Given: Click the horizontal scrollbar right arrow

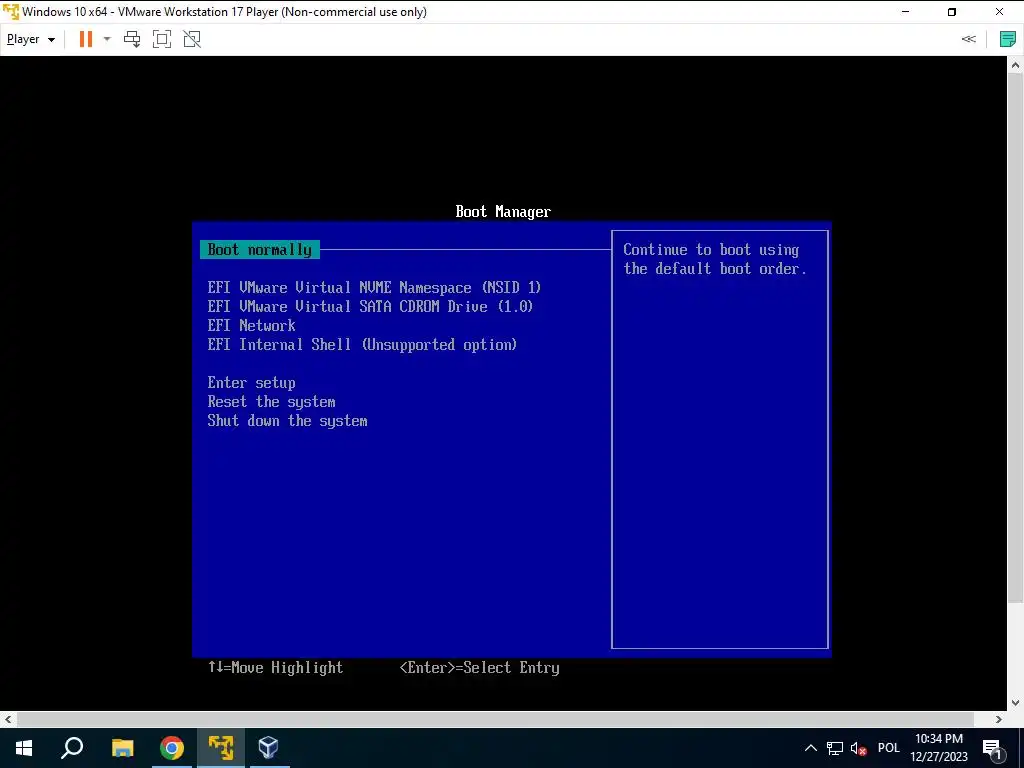Looking at the screenshot, I should (x=999, y=719).
